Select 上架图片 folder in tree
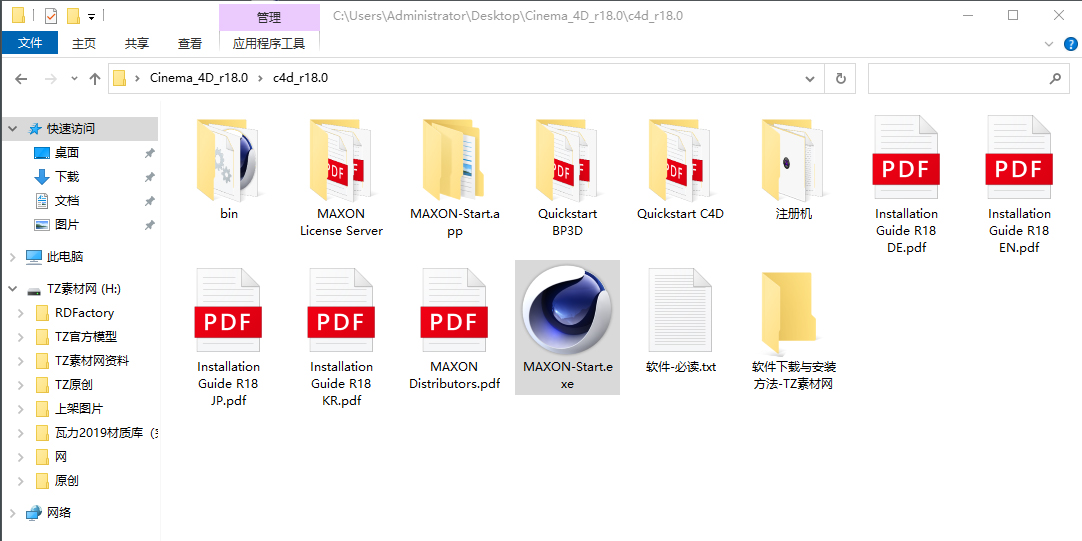The image size is (1082, 541). click(x=79, y=409)
